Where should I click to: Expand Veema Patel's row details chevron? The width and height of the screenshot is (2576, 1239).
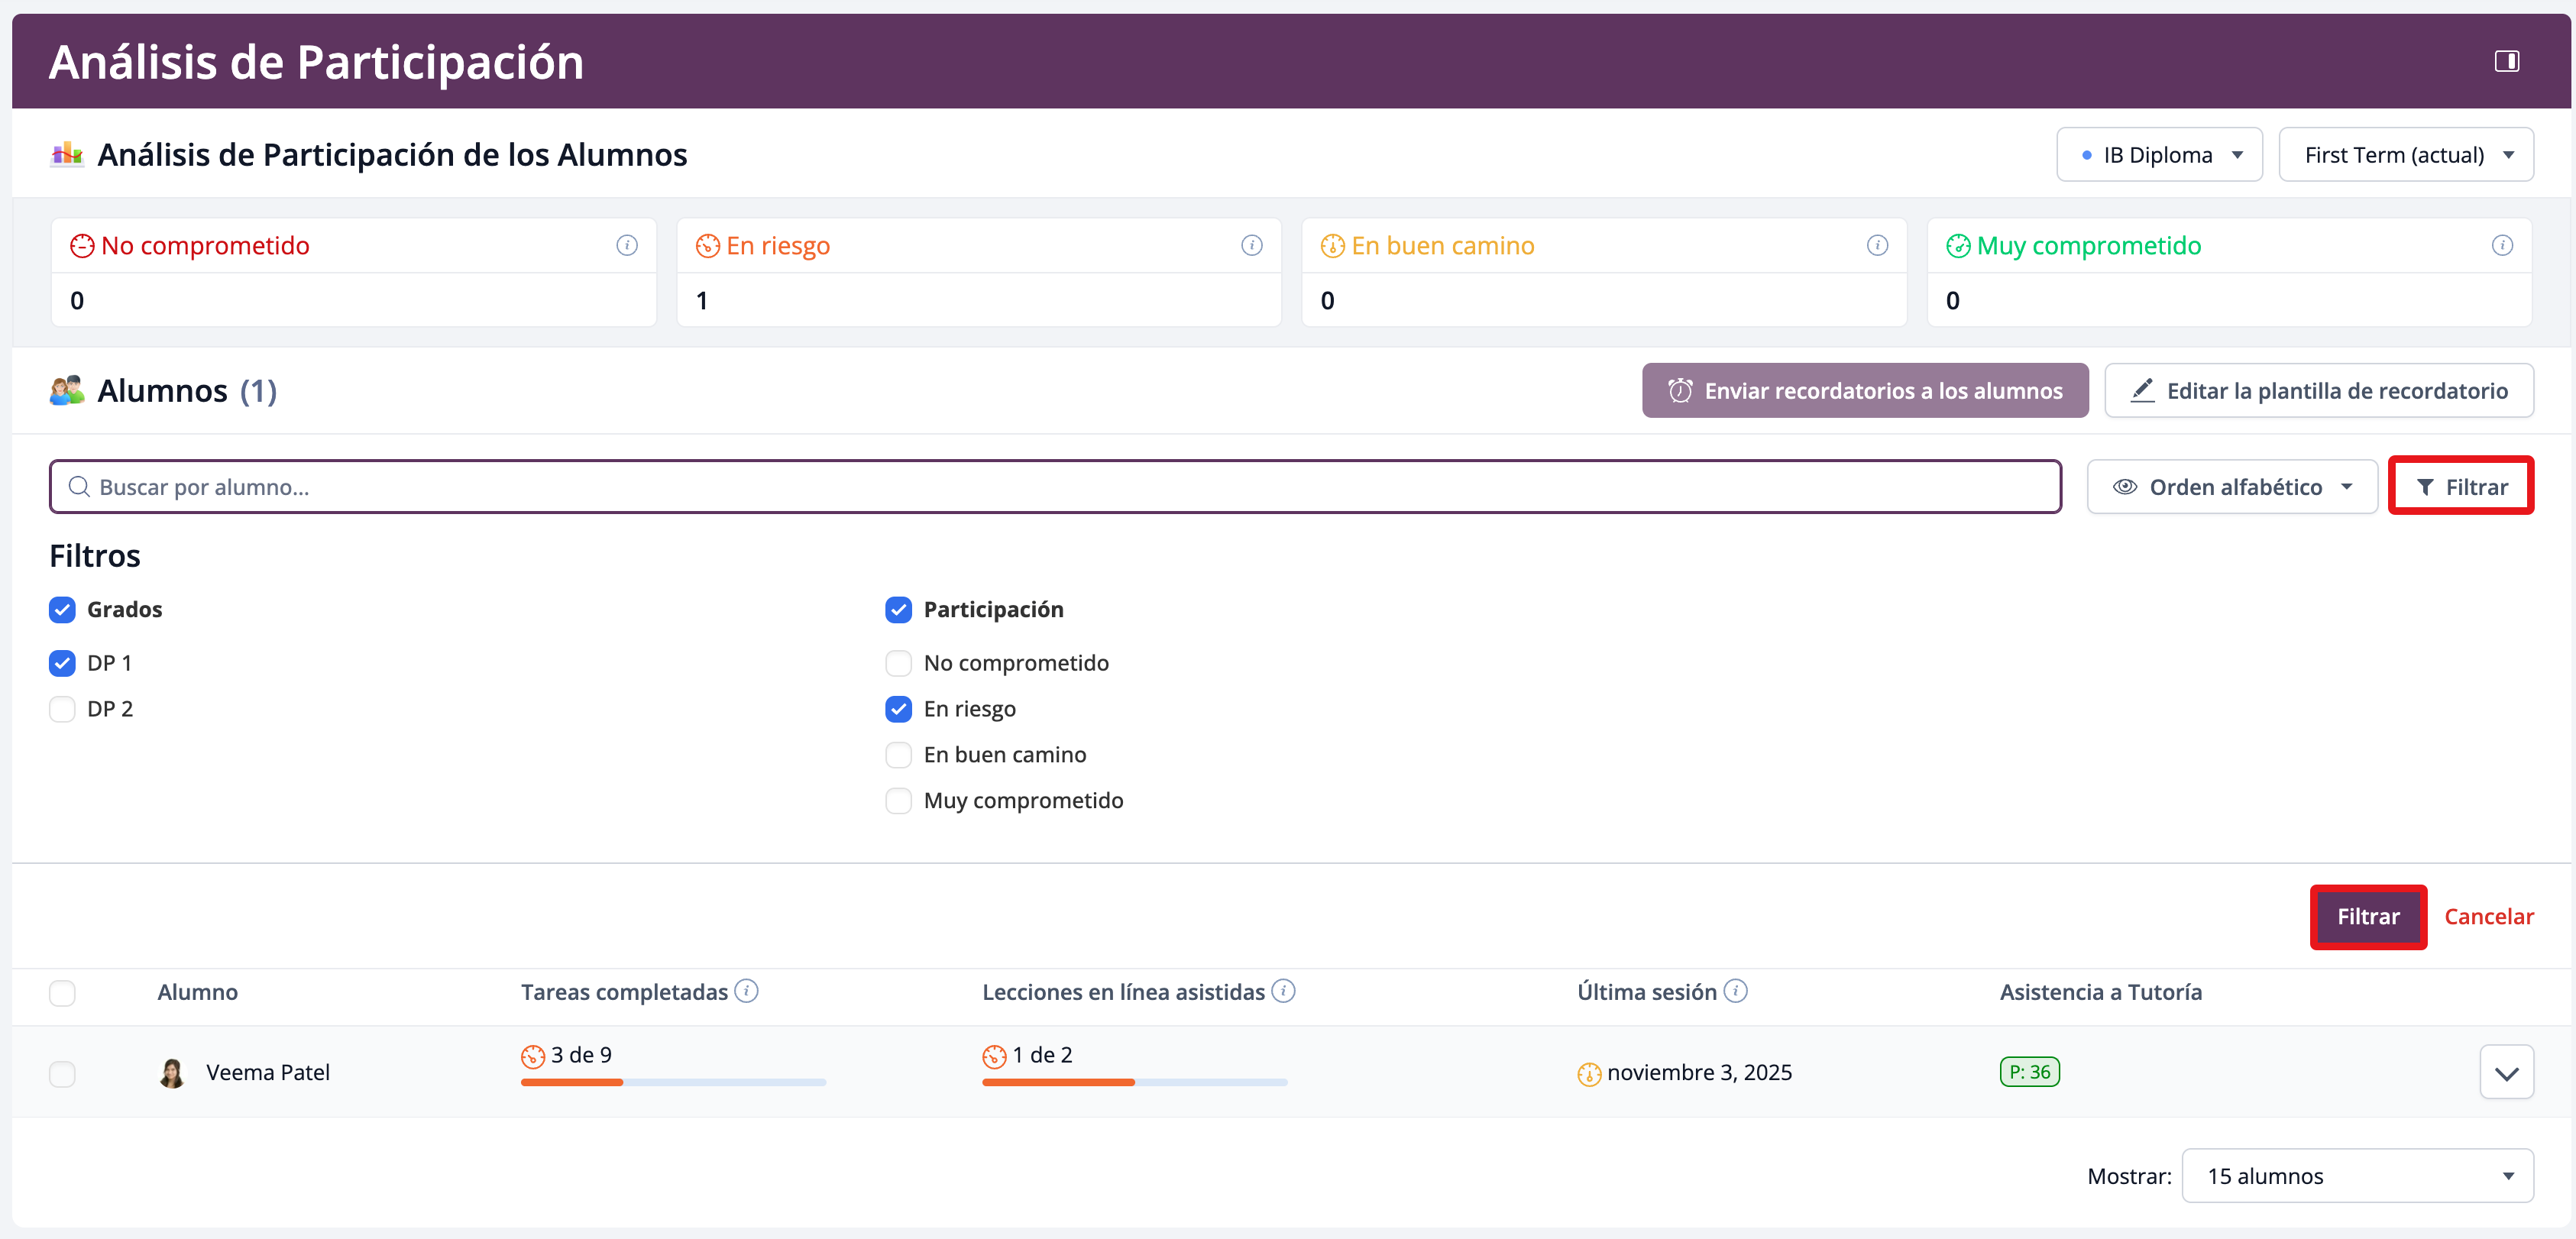[2506, 1073]
